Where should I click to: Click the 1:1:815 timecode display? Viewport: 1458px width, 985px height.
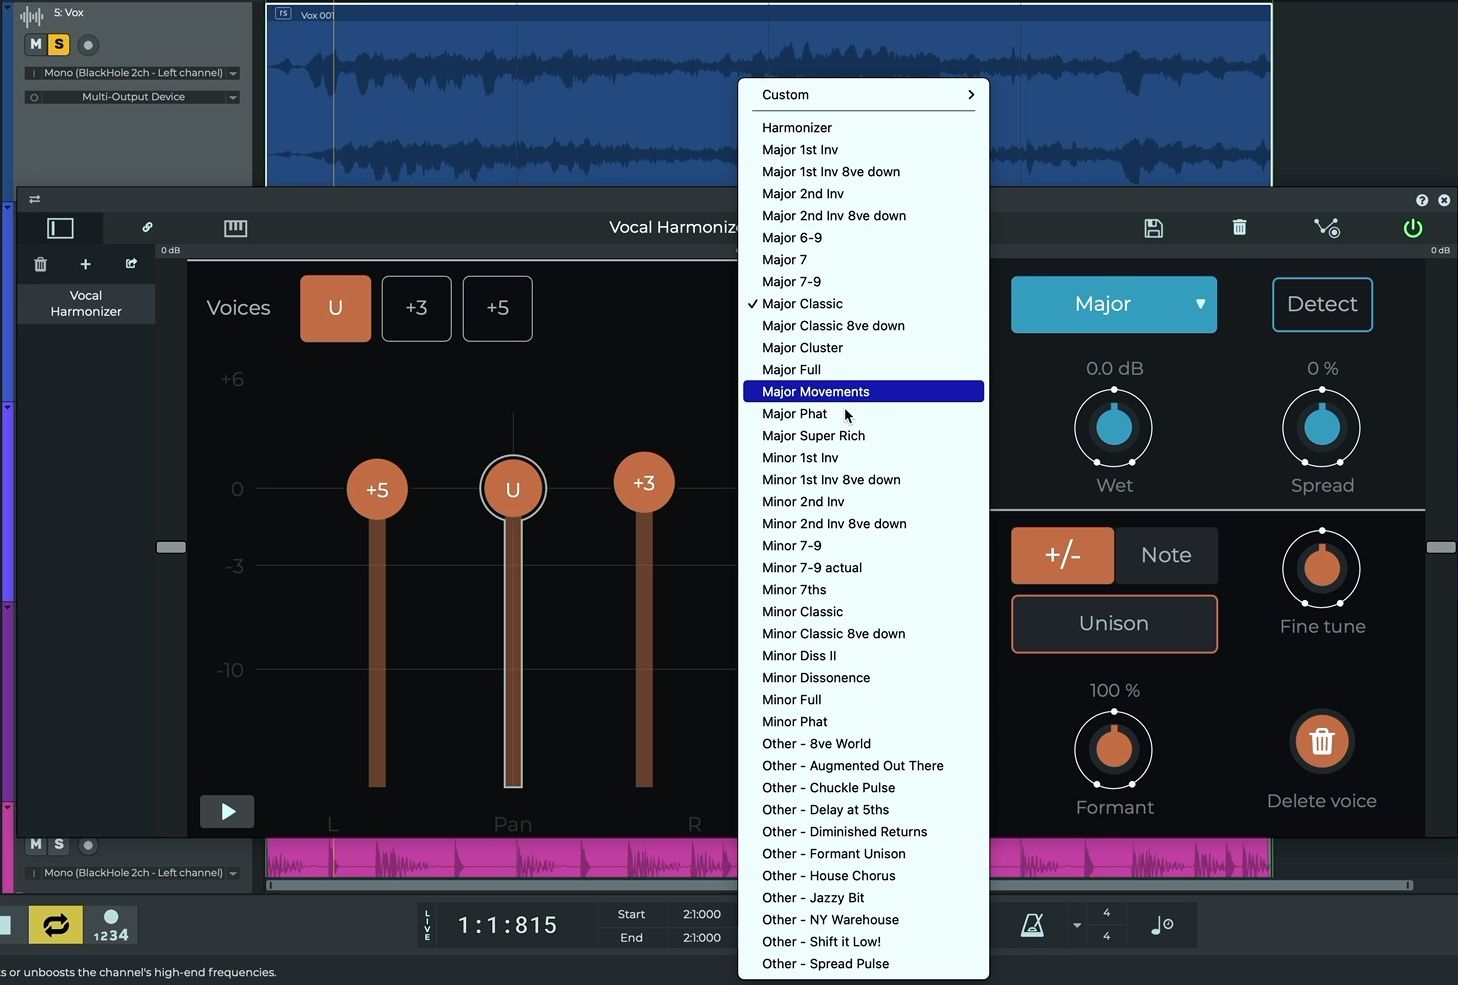click(x=508, y=926)
